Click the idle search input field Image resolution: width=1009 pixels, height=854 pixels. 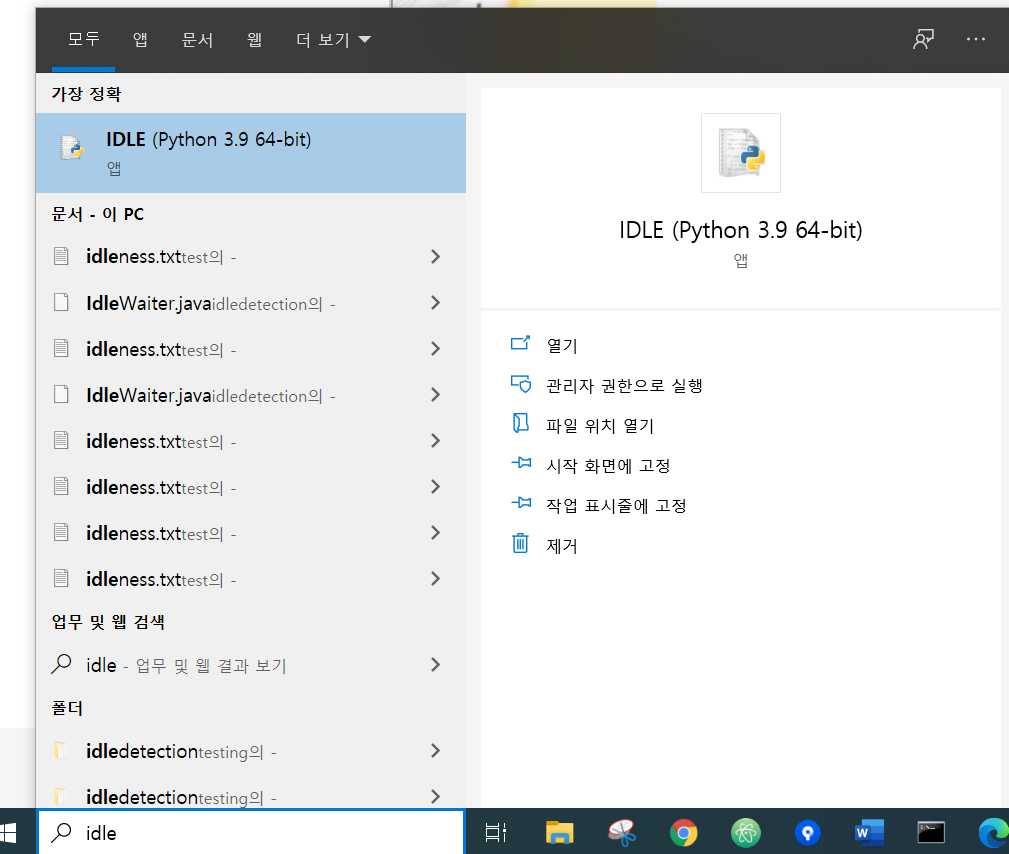[251, 832]
